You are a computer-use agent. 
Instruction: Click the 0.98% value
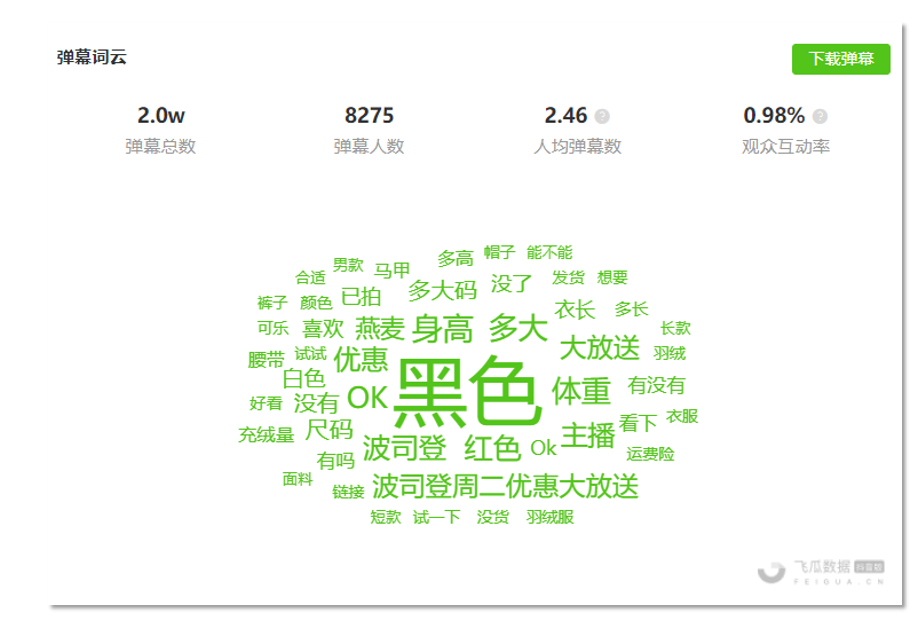[x=774, y=115]
